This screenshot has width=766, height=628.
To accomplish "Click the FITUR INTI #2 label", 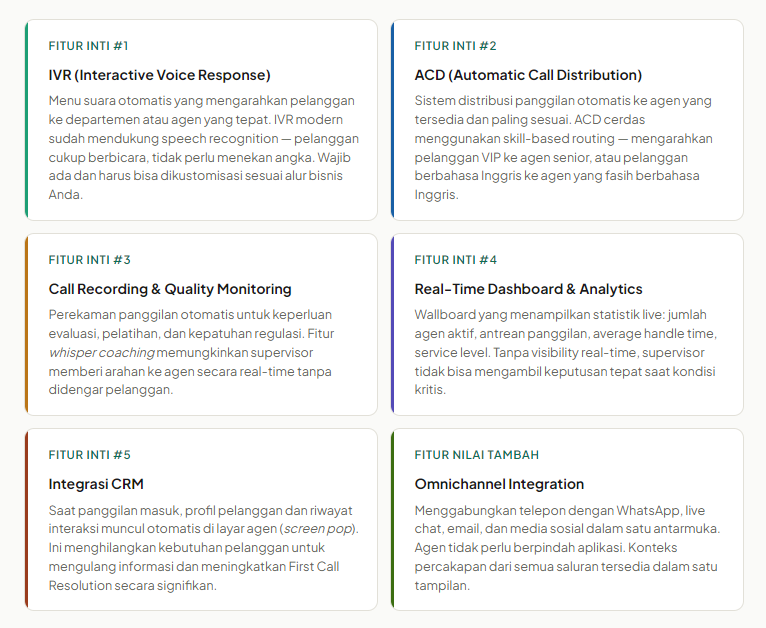I will pos(455,46).
